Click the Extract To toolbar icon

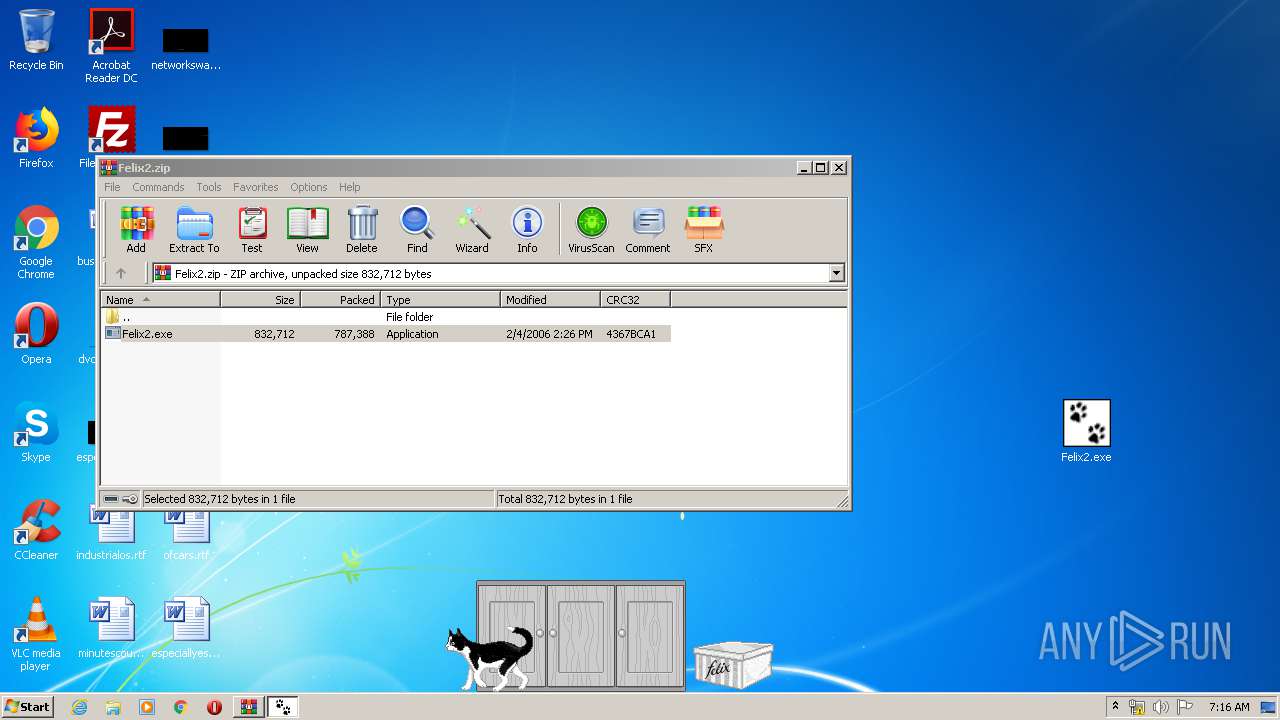click(x=194, y=230)
